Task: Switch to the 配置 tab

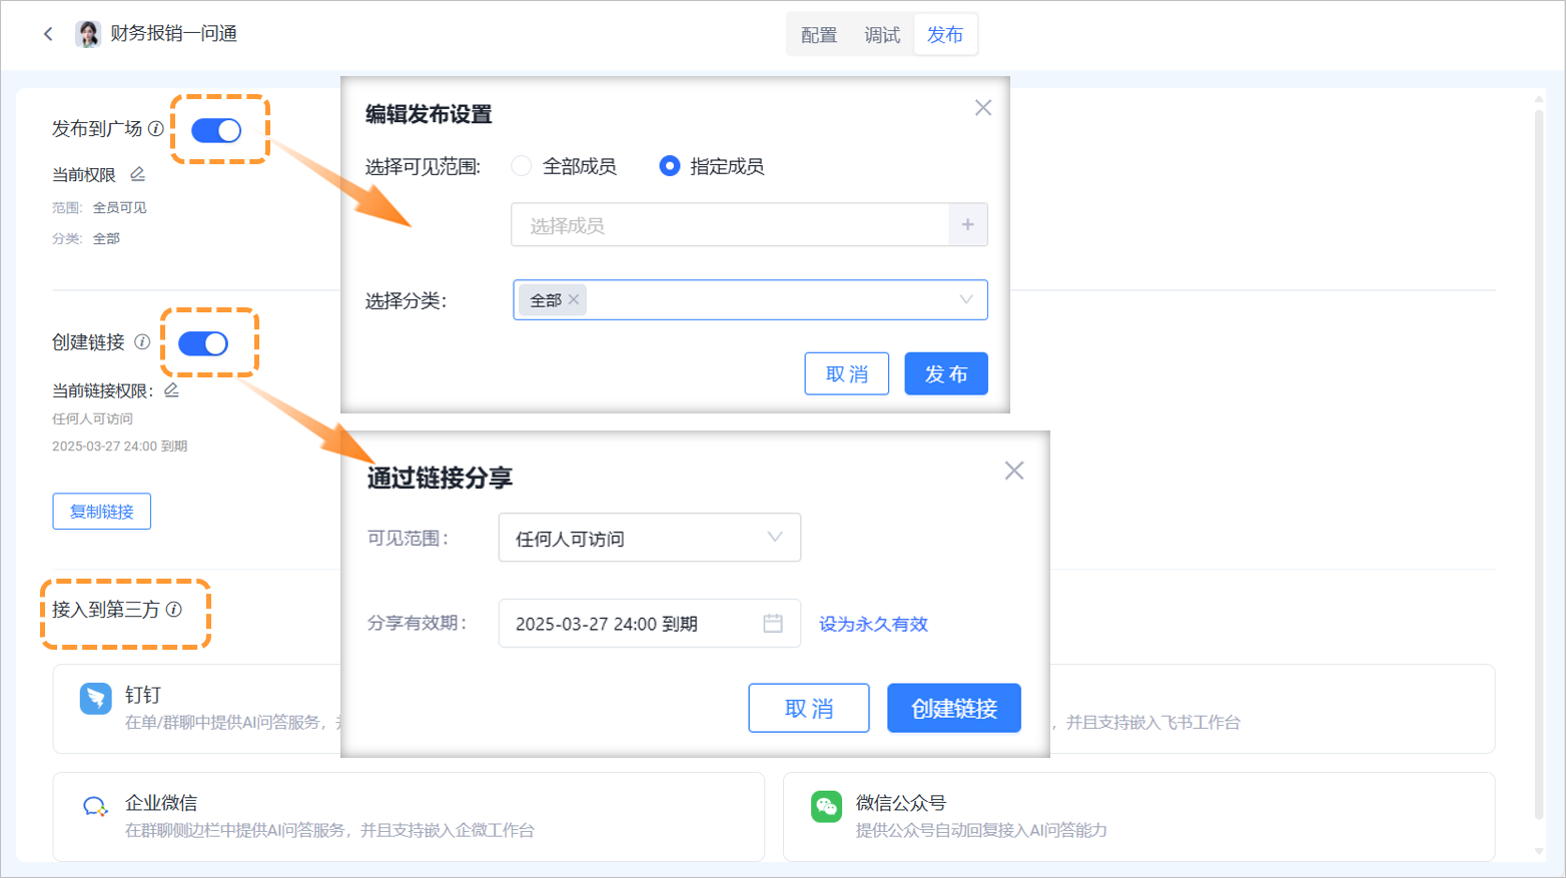Action: click(x=818, y=35)
